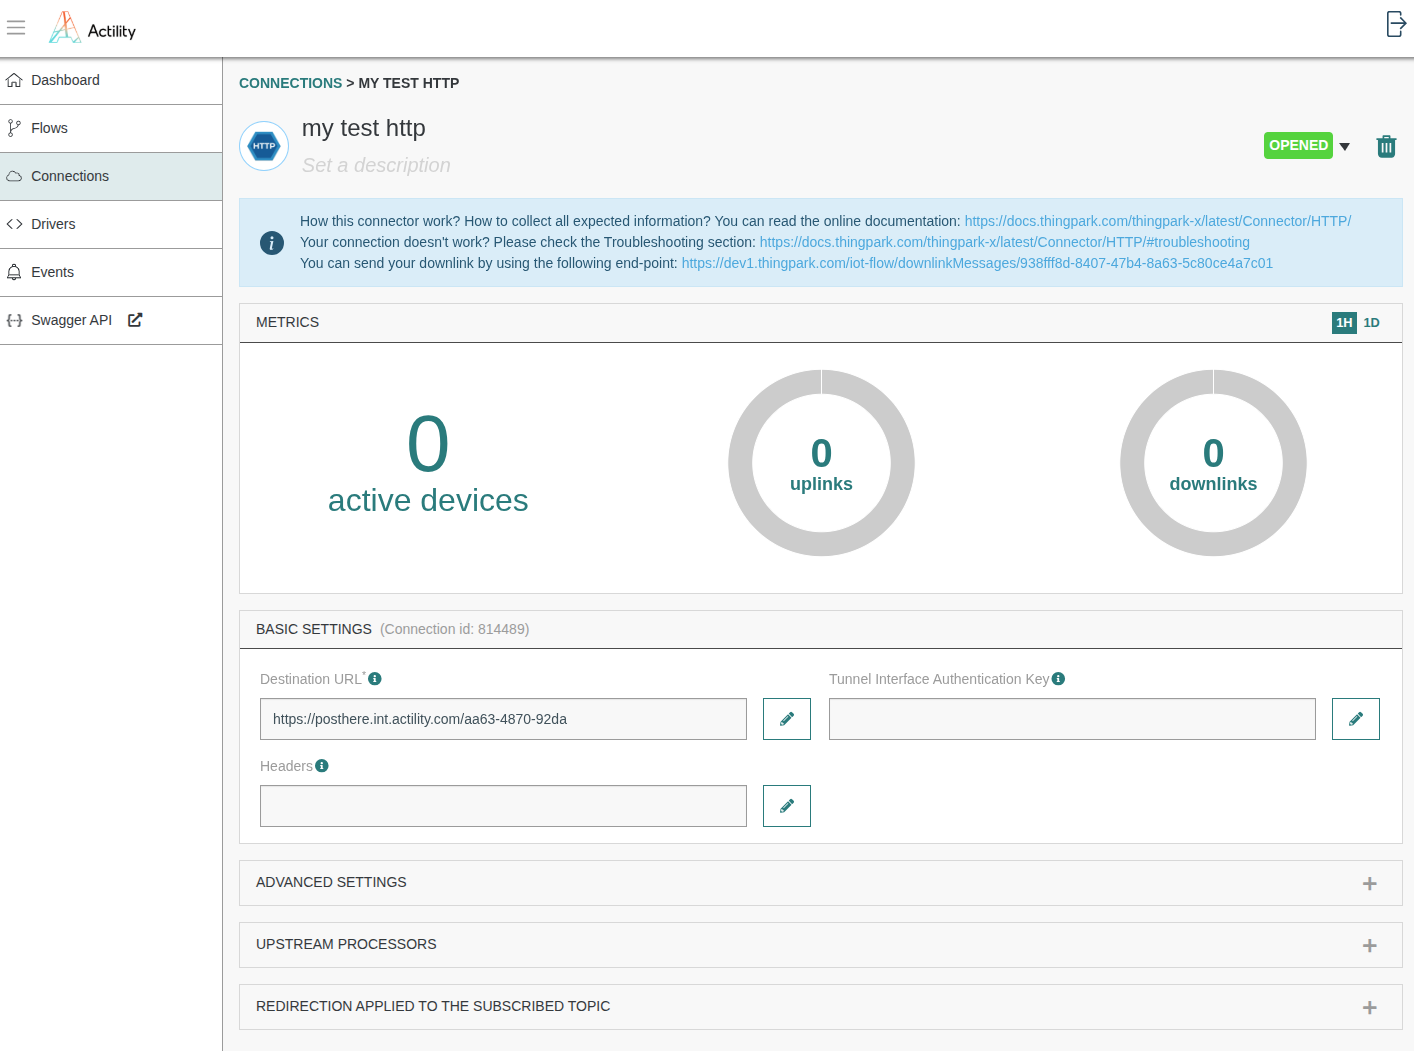
Task: Click the blue info circle icon
Action: [x=272, y=243]
